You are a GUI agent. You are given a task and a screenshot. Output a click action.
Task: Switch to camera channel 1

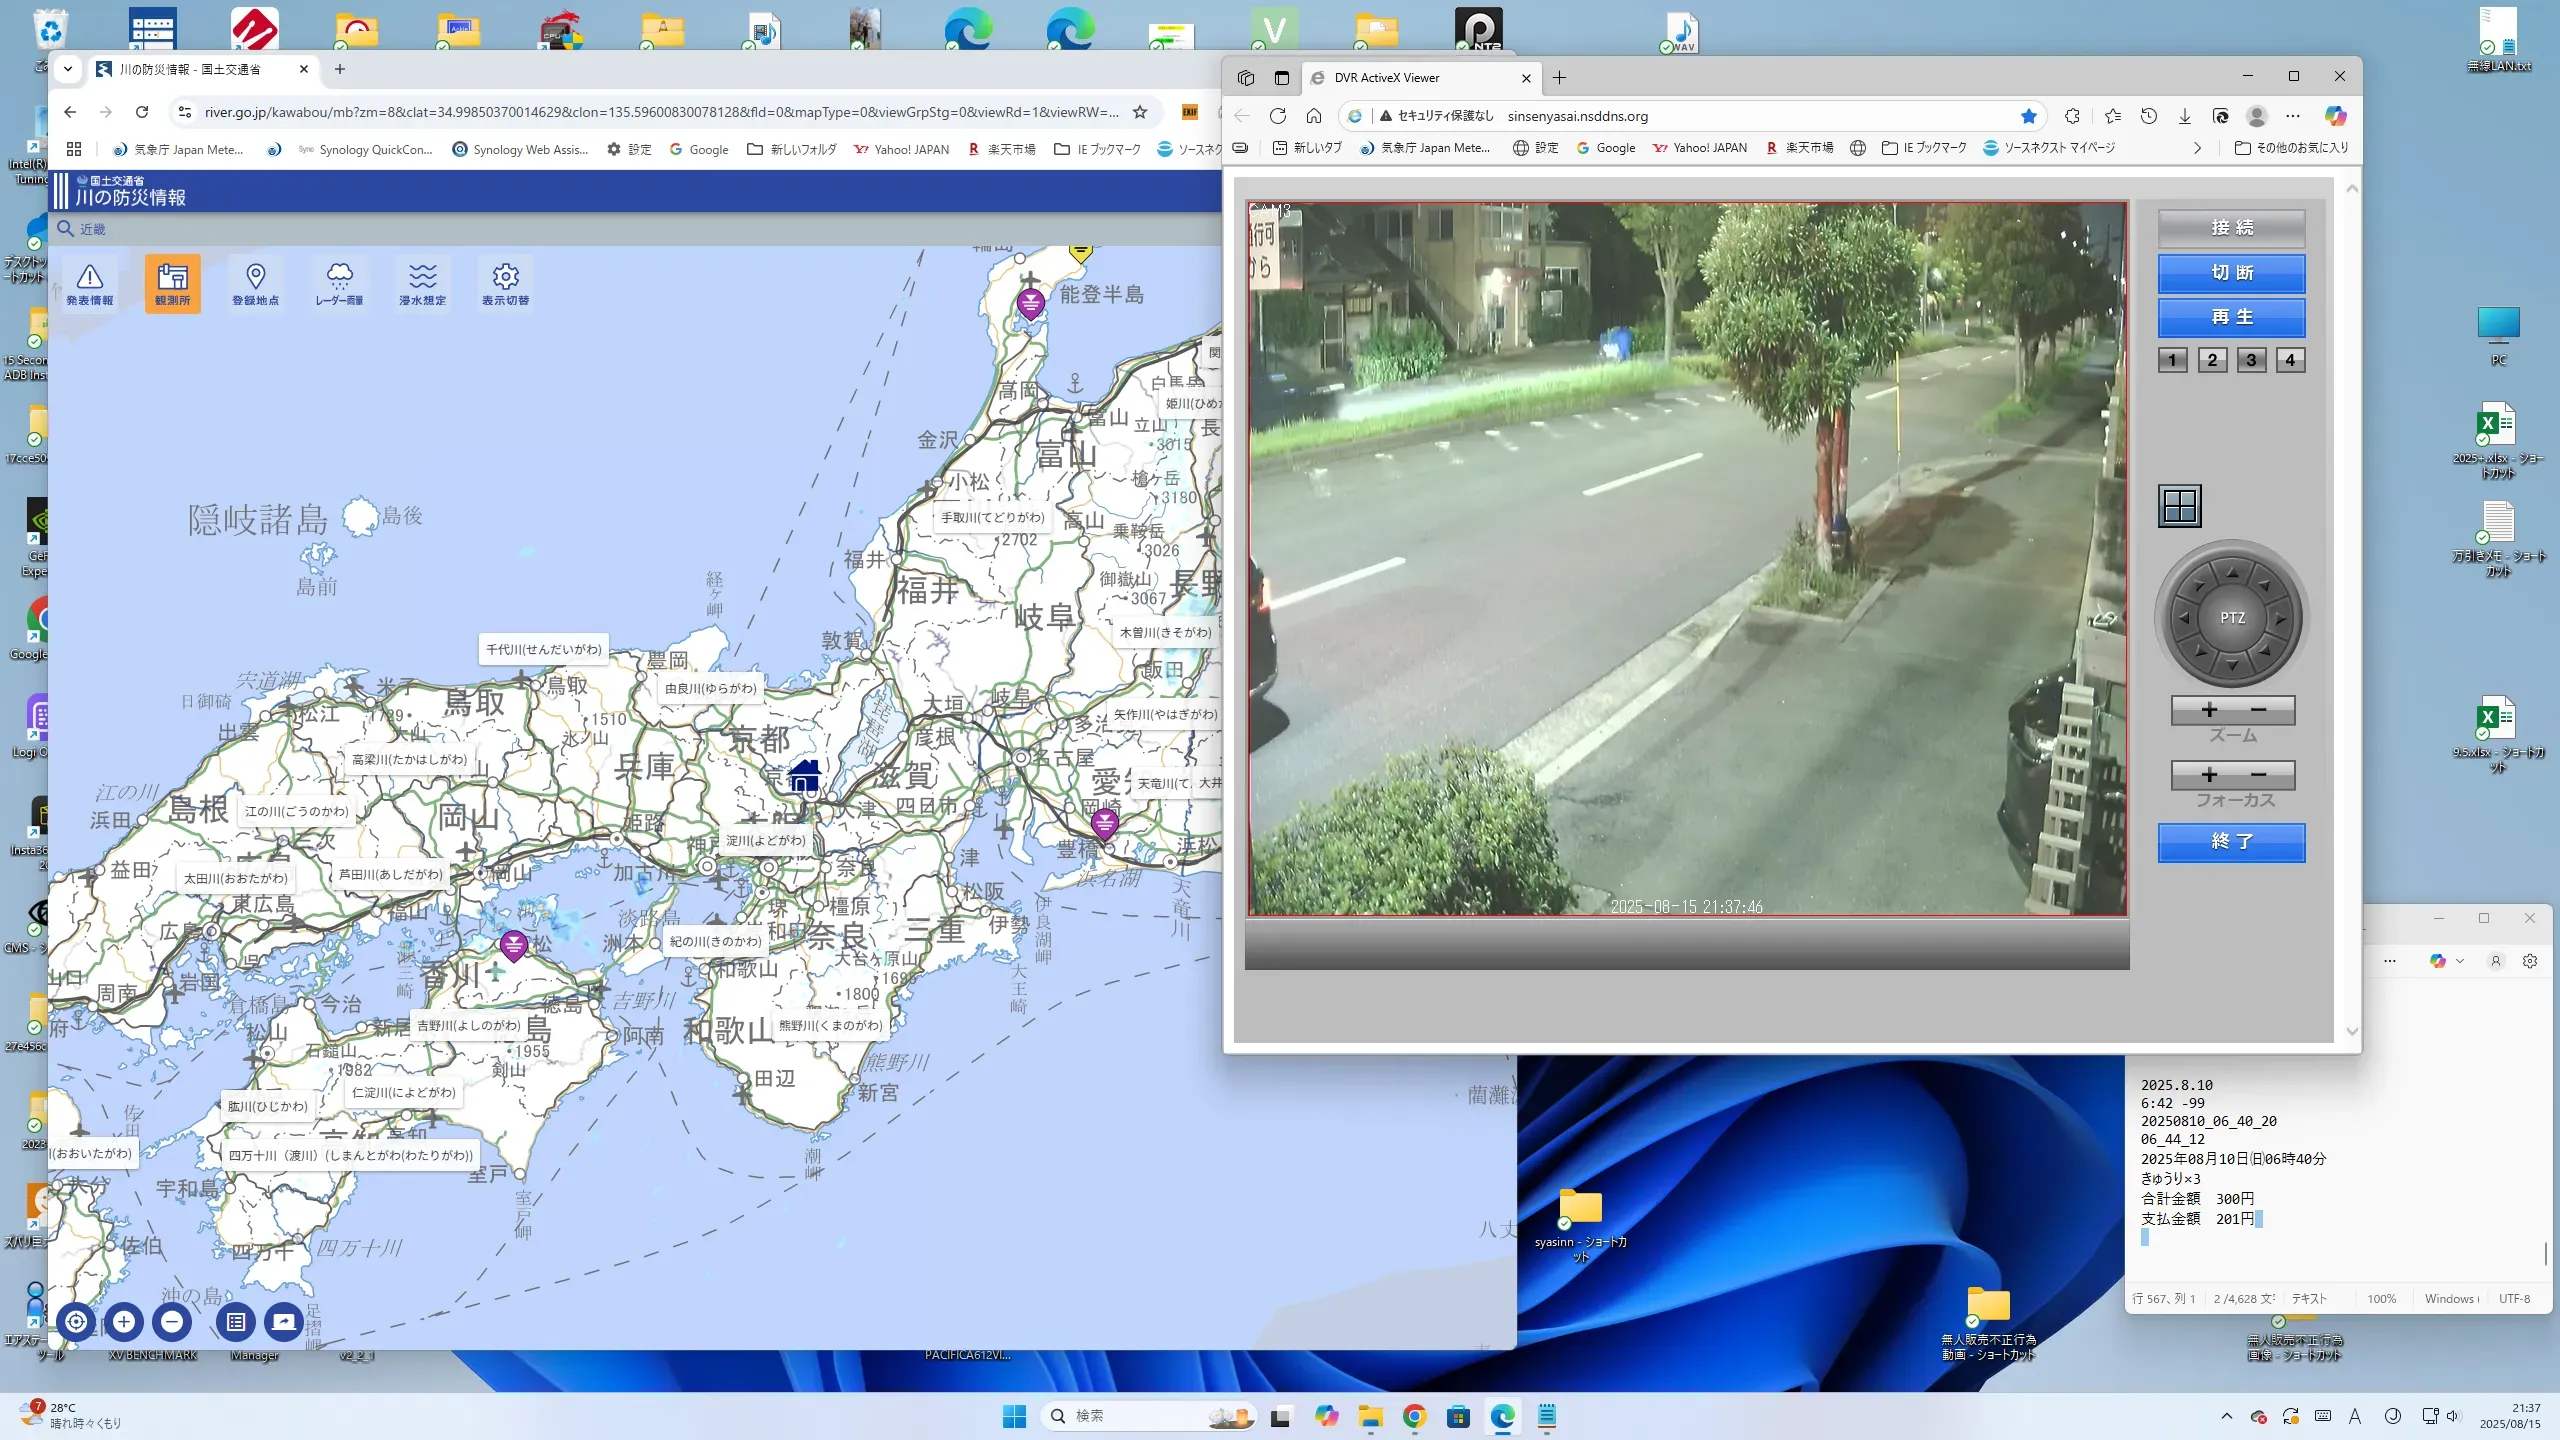tap(2172, 360)
